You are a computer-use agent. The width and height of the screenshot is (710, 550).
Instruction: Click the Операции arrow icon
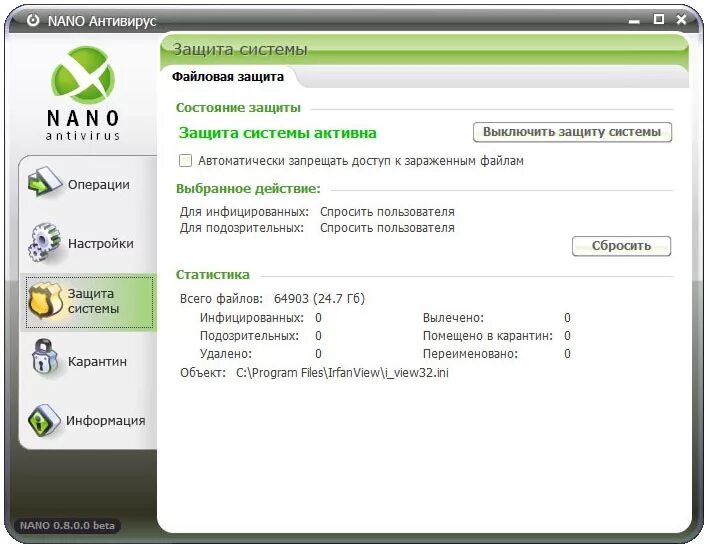point(44,183)
